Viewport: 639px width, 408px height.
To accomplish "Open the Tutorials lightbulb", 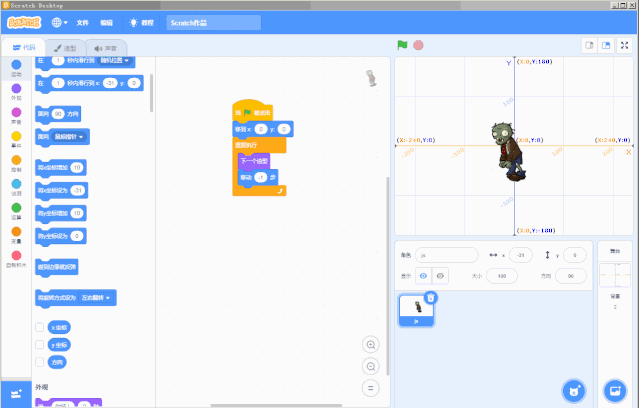I will click(141, 23).
